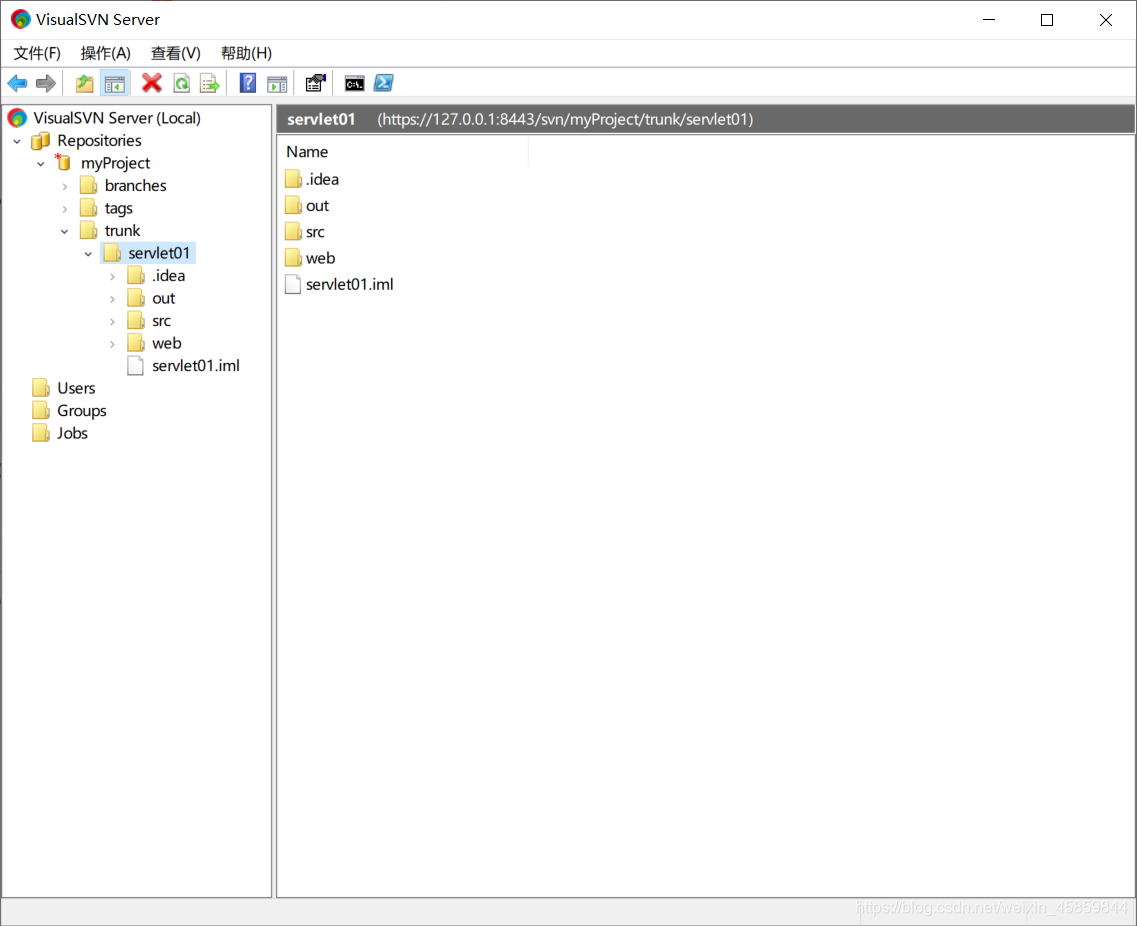Open Help with the question mark icon
Screen dimensions: 1137x926
pyautogui.click(x=248, y=83)
